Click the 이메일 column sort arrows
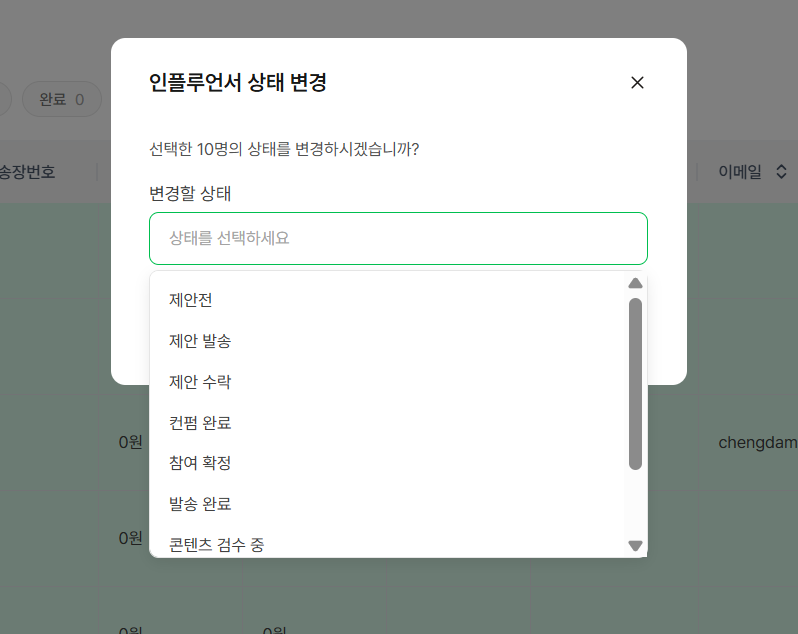798x634 pixels. [781, 171]
